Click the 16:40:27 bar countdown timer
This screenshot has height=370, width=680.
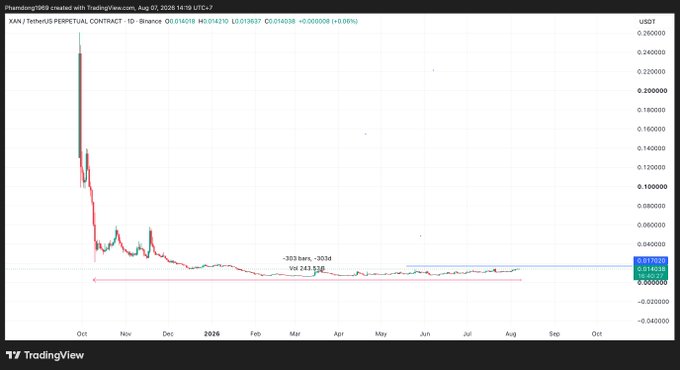coord(651,276)
